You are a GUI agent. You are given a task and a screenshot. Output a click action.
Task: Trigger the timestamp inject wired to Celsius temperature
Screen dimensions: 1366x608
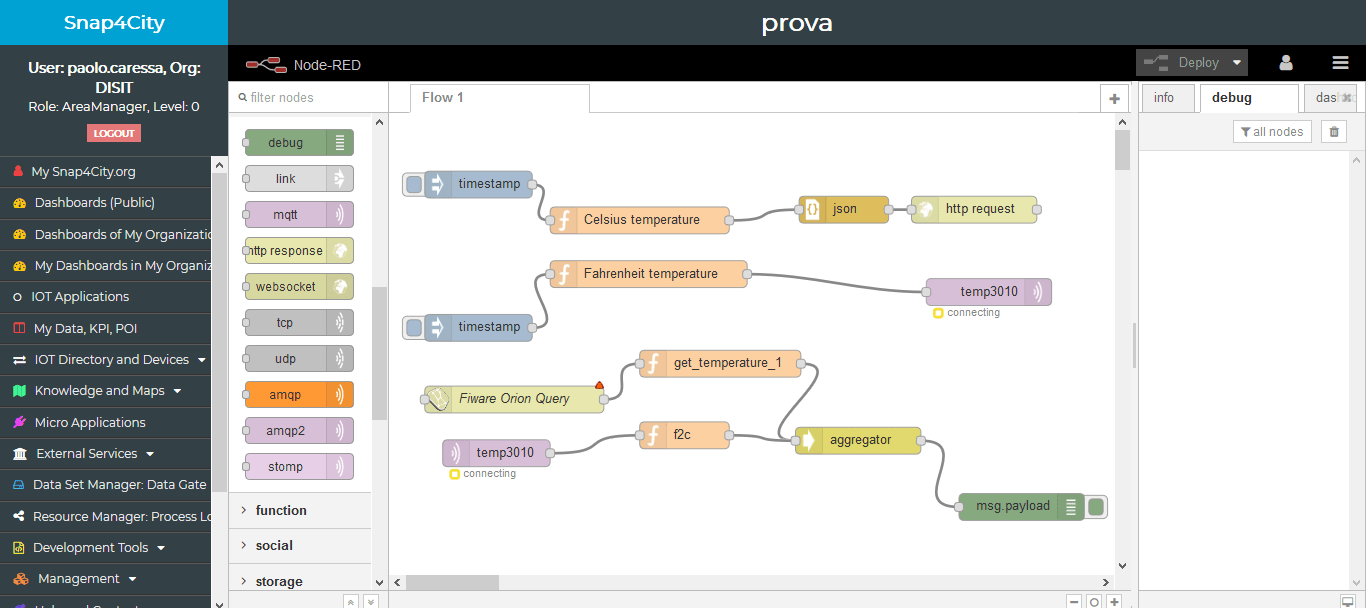pyautogui.click(x=414, y=184)
